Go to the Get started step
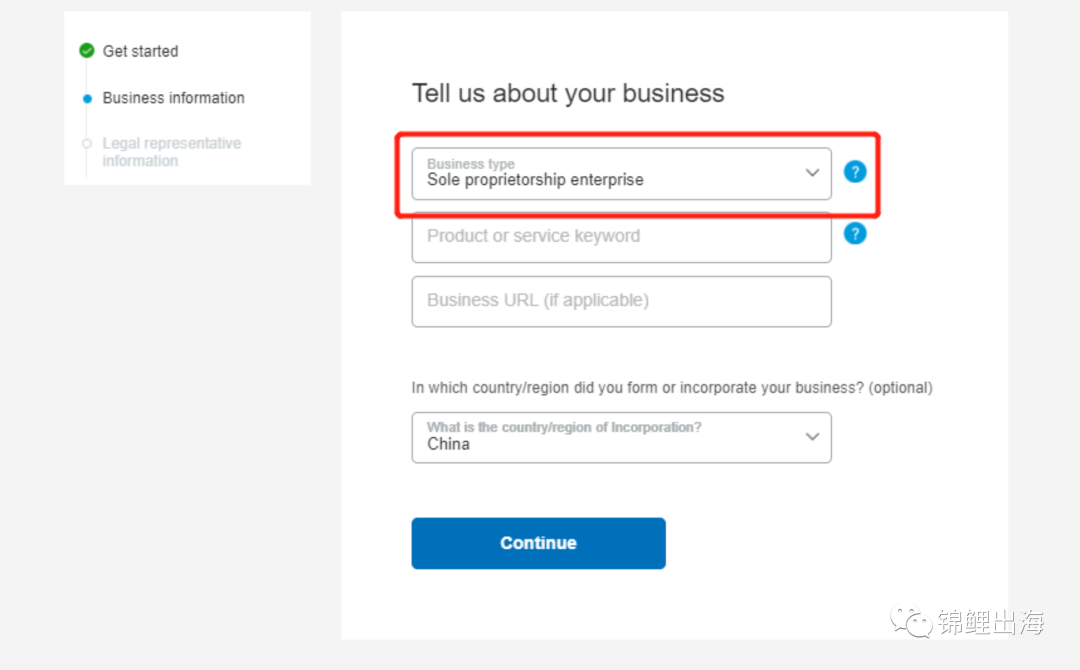Image resolution: width=1080 pixels, height=670 pixels. click(x=140, y=51)
